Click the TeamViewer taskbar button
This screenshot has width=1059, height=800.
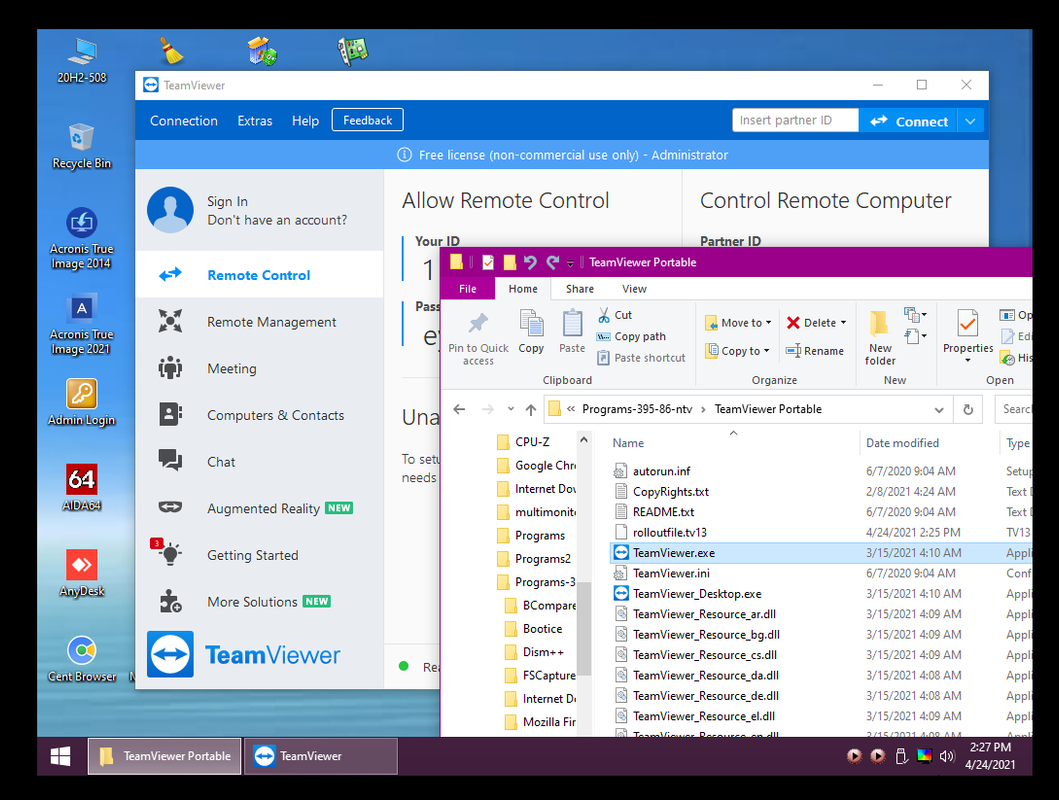click(321, 755)
